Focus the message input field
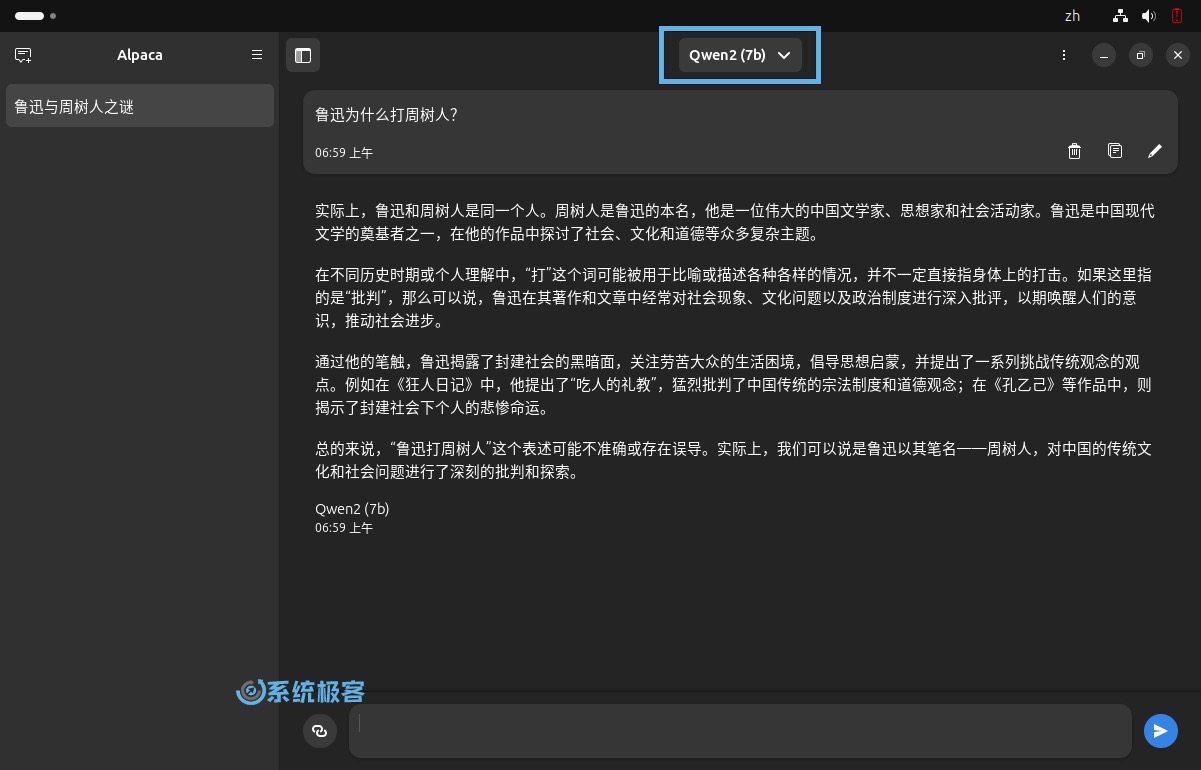The height and width of the screenshot is (770, 1201). 740,731
